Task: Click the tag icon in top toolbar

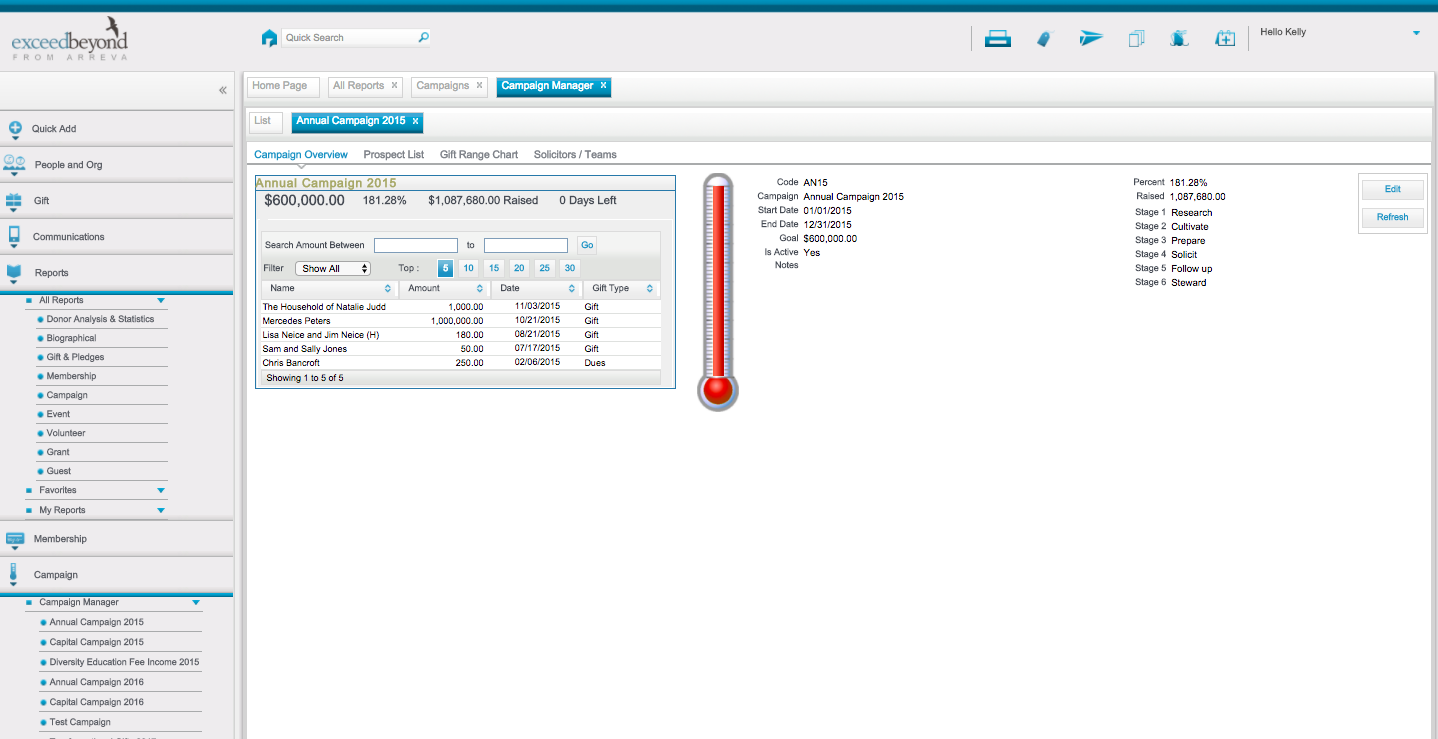Action: coord(1044,39)
